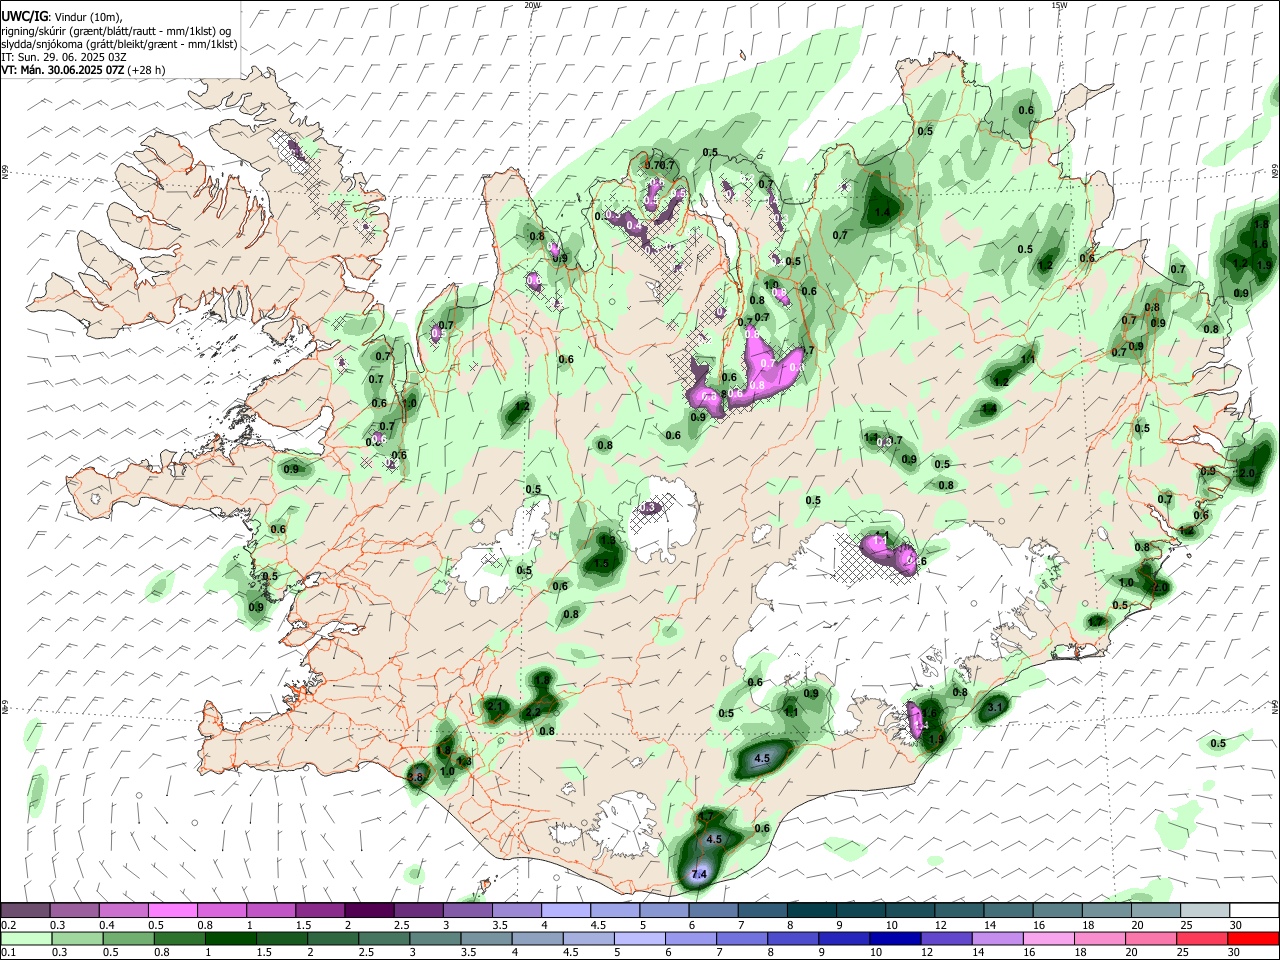Click the 'IT: Sun. 29. 06. 2025 03Z' line
This screenshot has height=960, width=1280.
(63, 57)
